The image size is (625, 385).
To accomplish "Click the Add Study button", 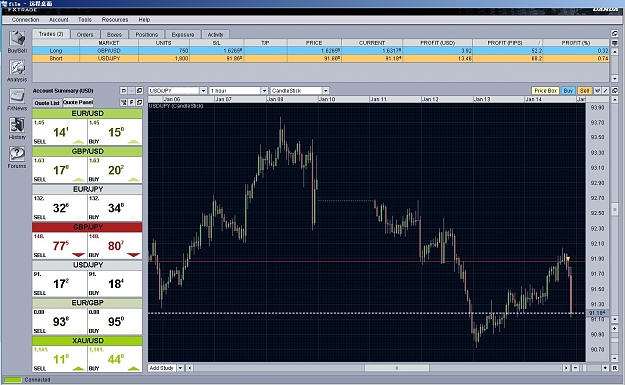I will (x=161, y=368).
